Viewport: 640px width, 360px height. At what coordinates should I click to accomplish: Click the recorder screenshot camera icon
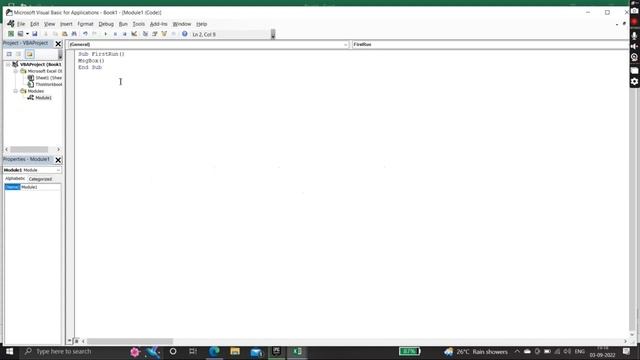[634, 11]
